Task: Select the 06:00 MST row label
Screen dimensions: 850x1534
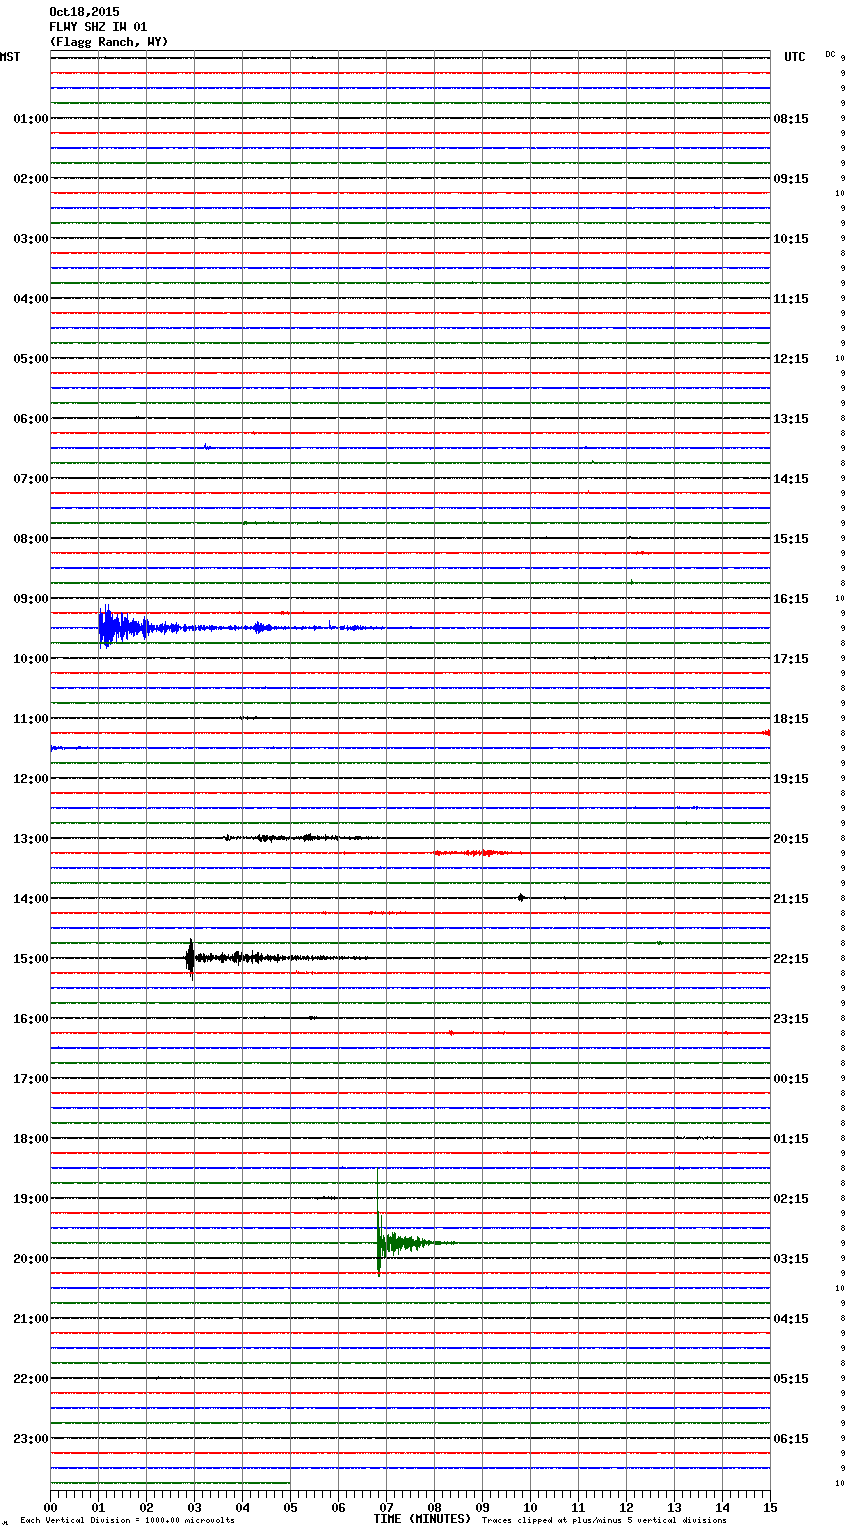Action: (31, 419)
